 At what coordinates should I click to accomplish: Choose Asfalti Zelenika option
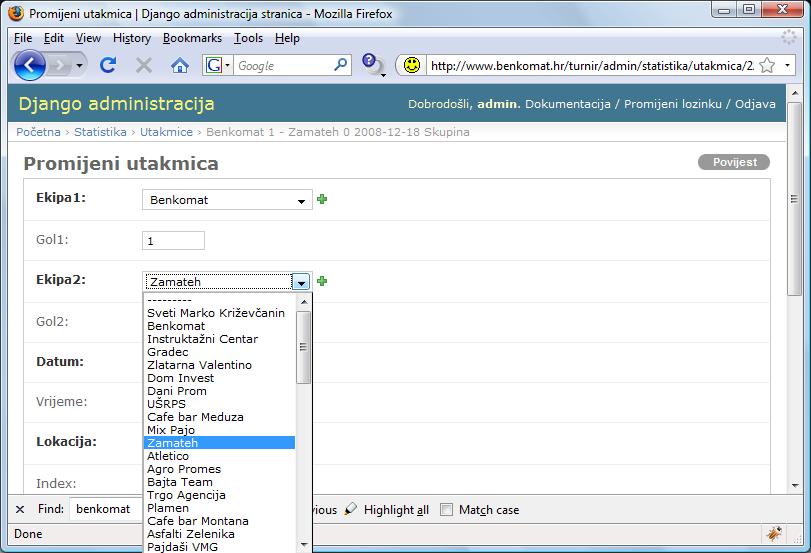point(220,533)
